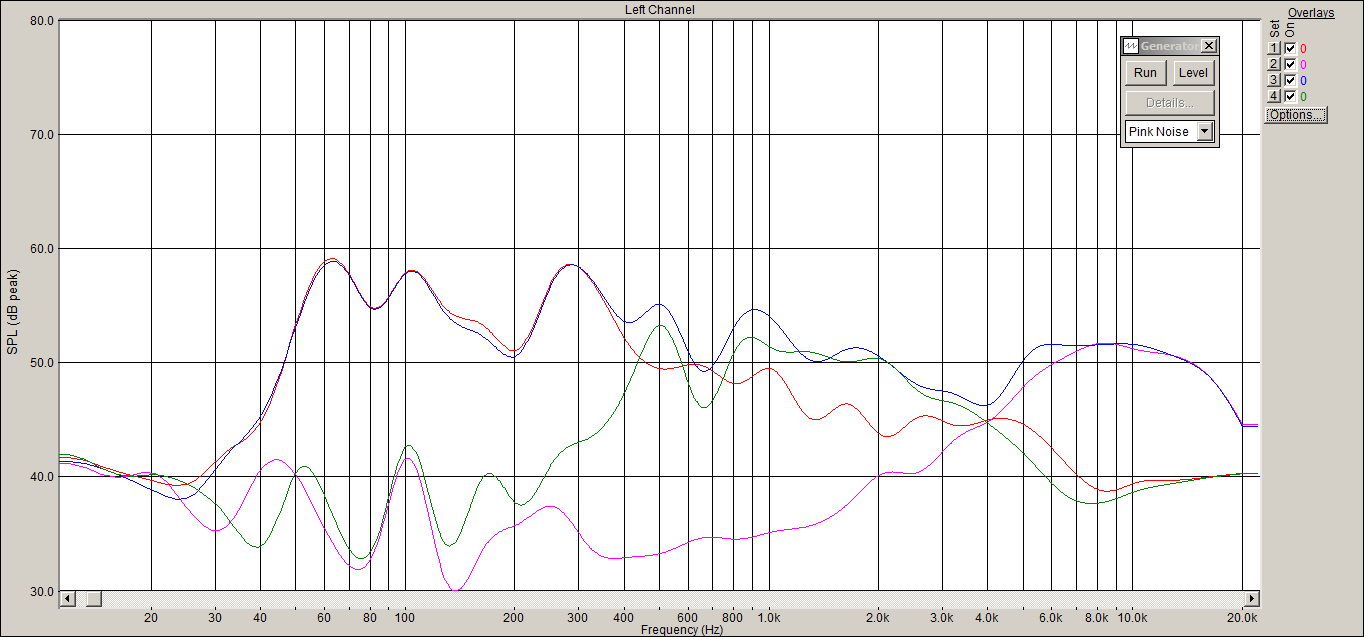The height and width of the screenshot is (637, 1364).
Task: Click the blue overlay 3 offset value 0
Action: click(1303, 80)
